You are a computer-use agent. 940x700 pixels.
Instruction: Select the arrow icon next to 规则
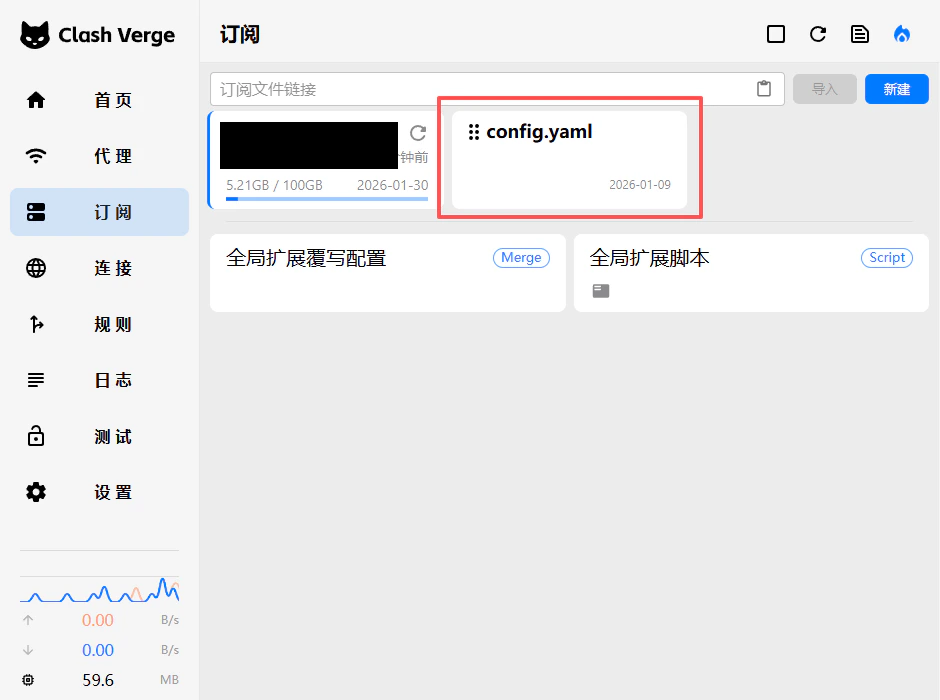pyautogui.click(x=36, y=324)
